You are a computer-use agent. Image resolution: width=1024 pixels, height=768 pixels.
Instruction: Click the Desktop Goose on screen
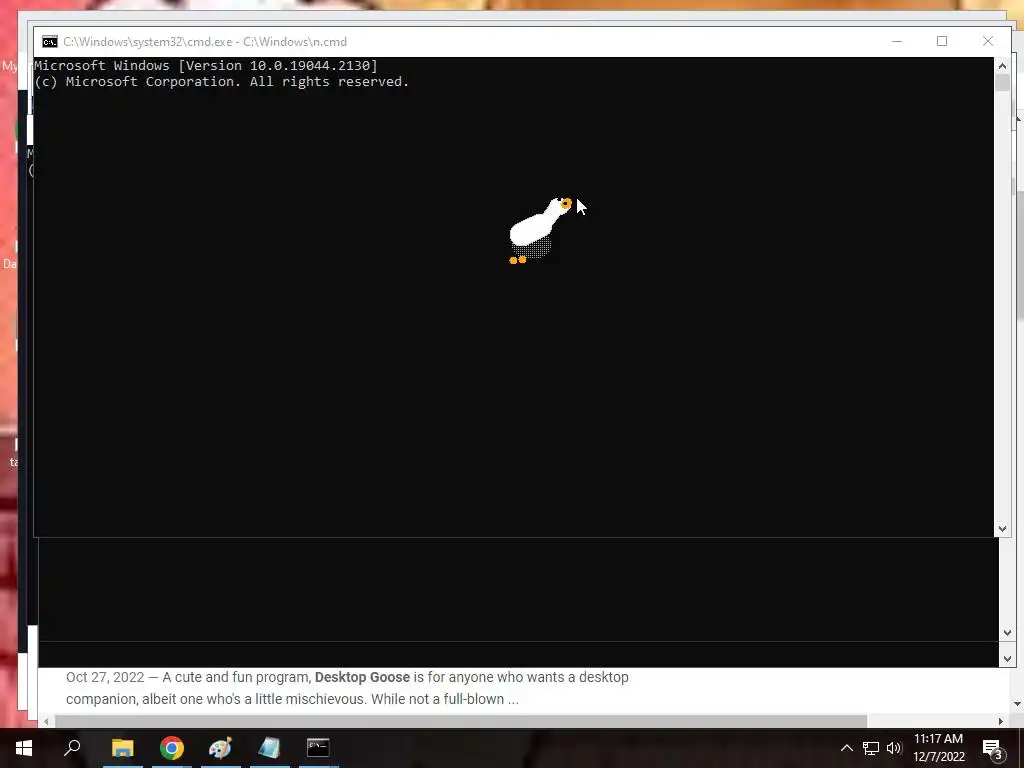[x=539, y=230]
